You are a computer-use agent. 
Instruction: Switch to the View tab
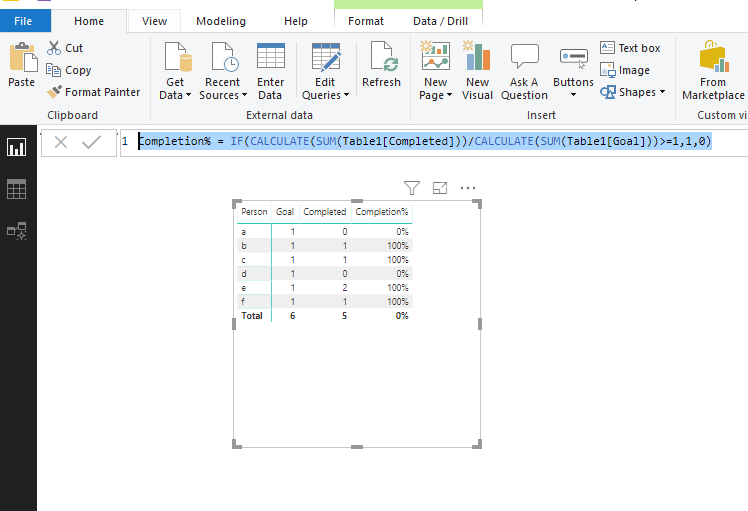pos(154,21)
